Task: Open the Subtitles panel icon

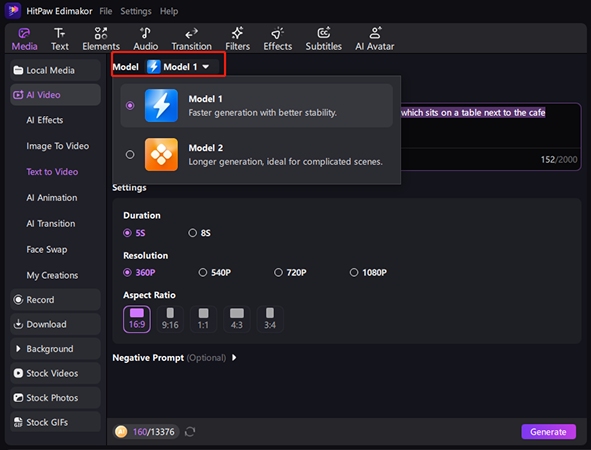Action: click(x=323, y=33)
